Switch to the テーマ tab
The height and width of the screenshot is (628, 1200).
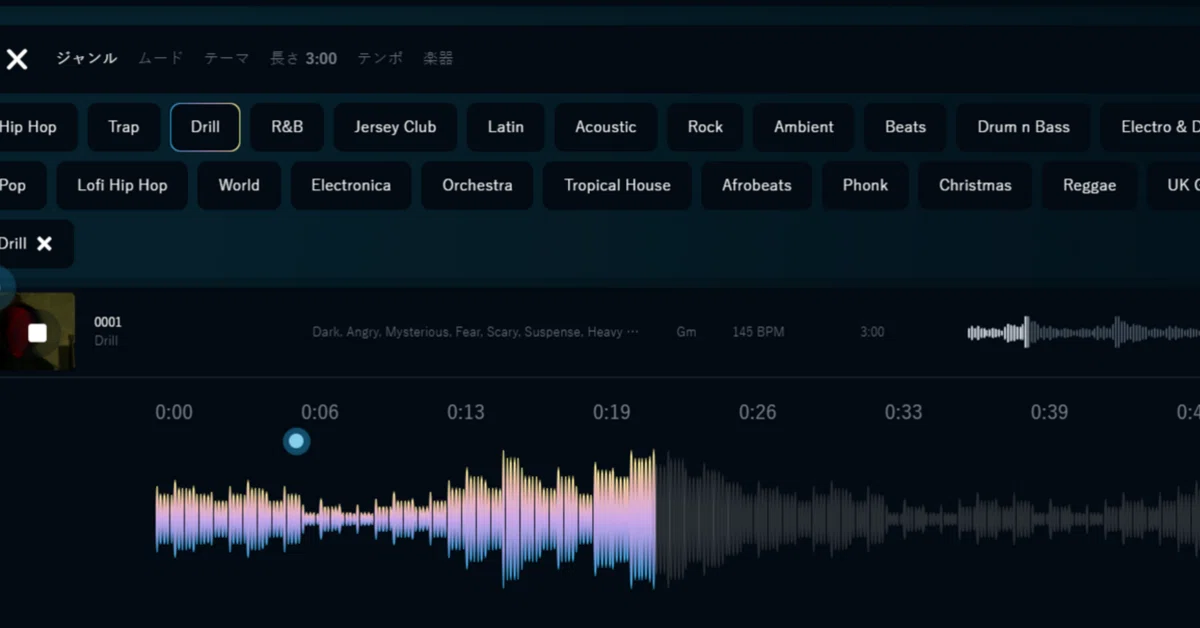[226, 58]
